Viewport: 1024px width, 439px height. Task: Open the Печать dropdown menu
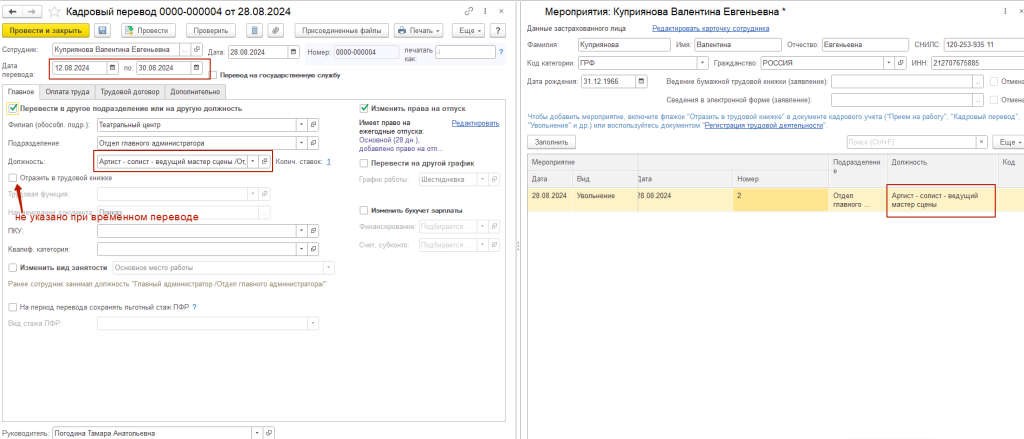(421, 31)
